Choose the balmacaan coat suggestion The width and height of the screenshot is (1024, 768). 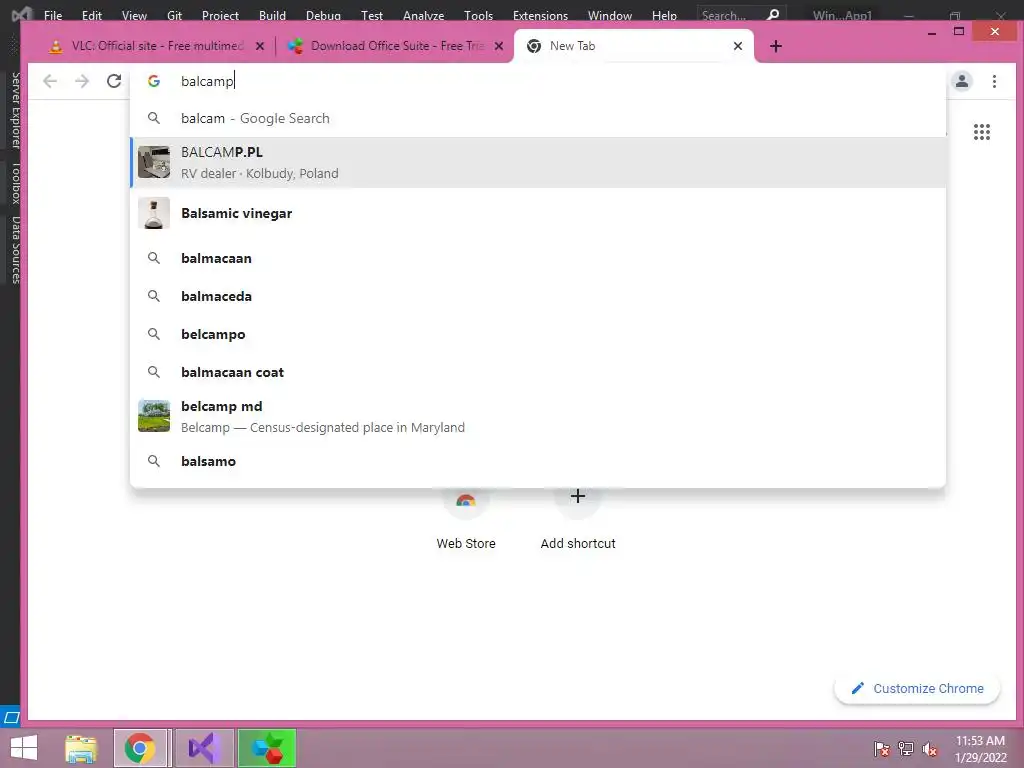click(x=538, y=372)
